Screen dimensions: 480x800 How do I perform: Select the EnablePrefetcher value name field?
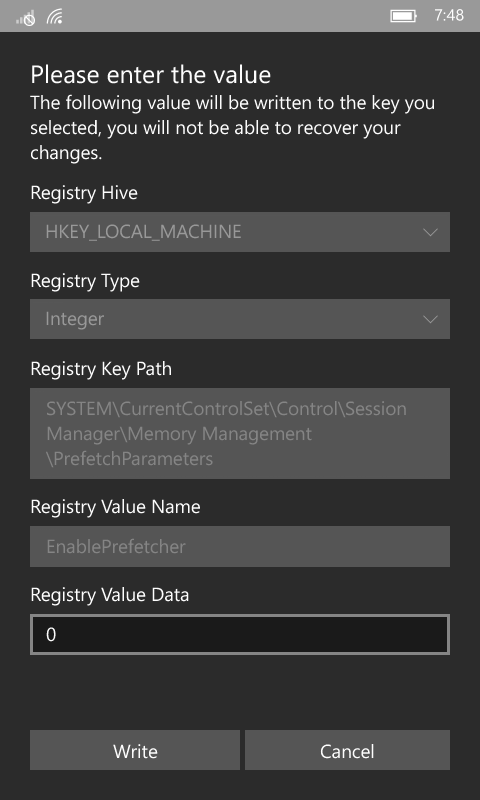(x=240, y=546)
